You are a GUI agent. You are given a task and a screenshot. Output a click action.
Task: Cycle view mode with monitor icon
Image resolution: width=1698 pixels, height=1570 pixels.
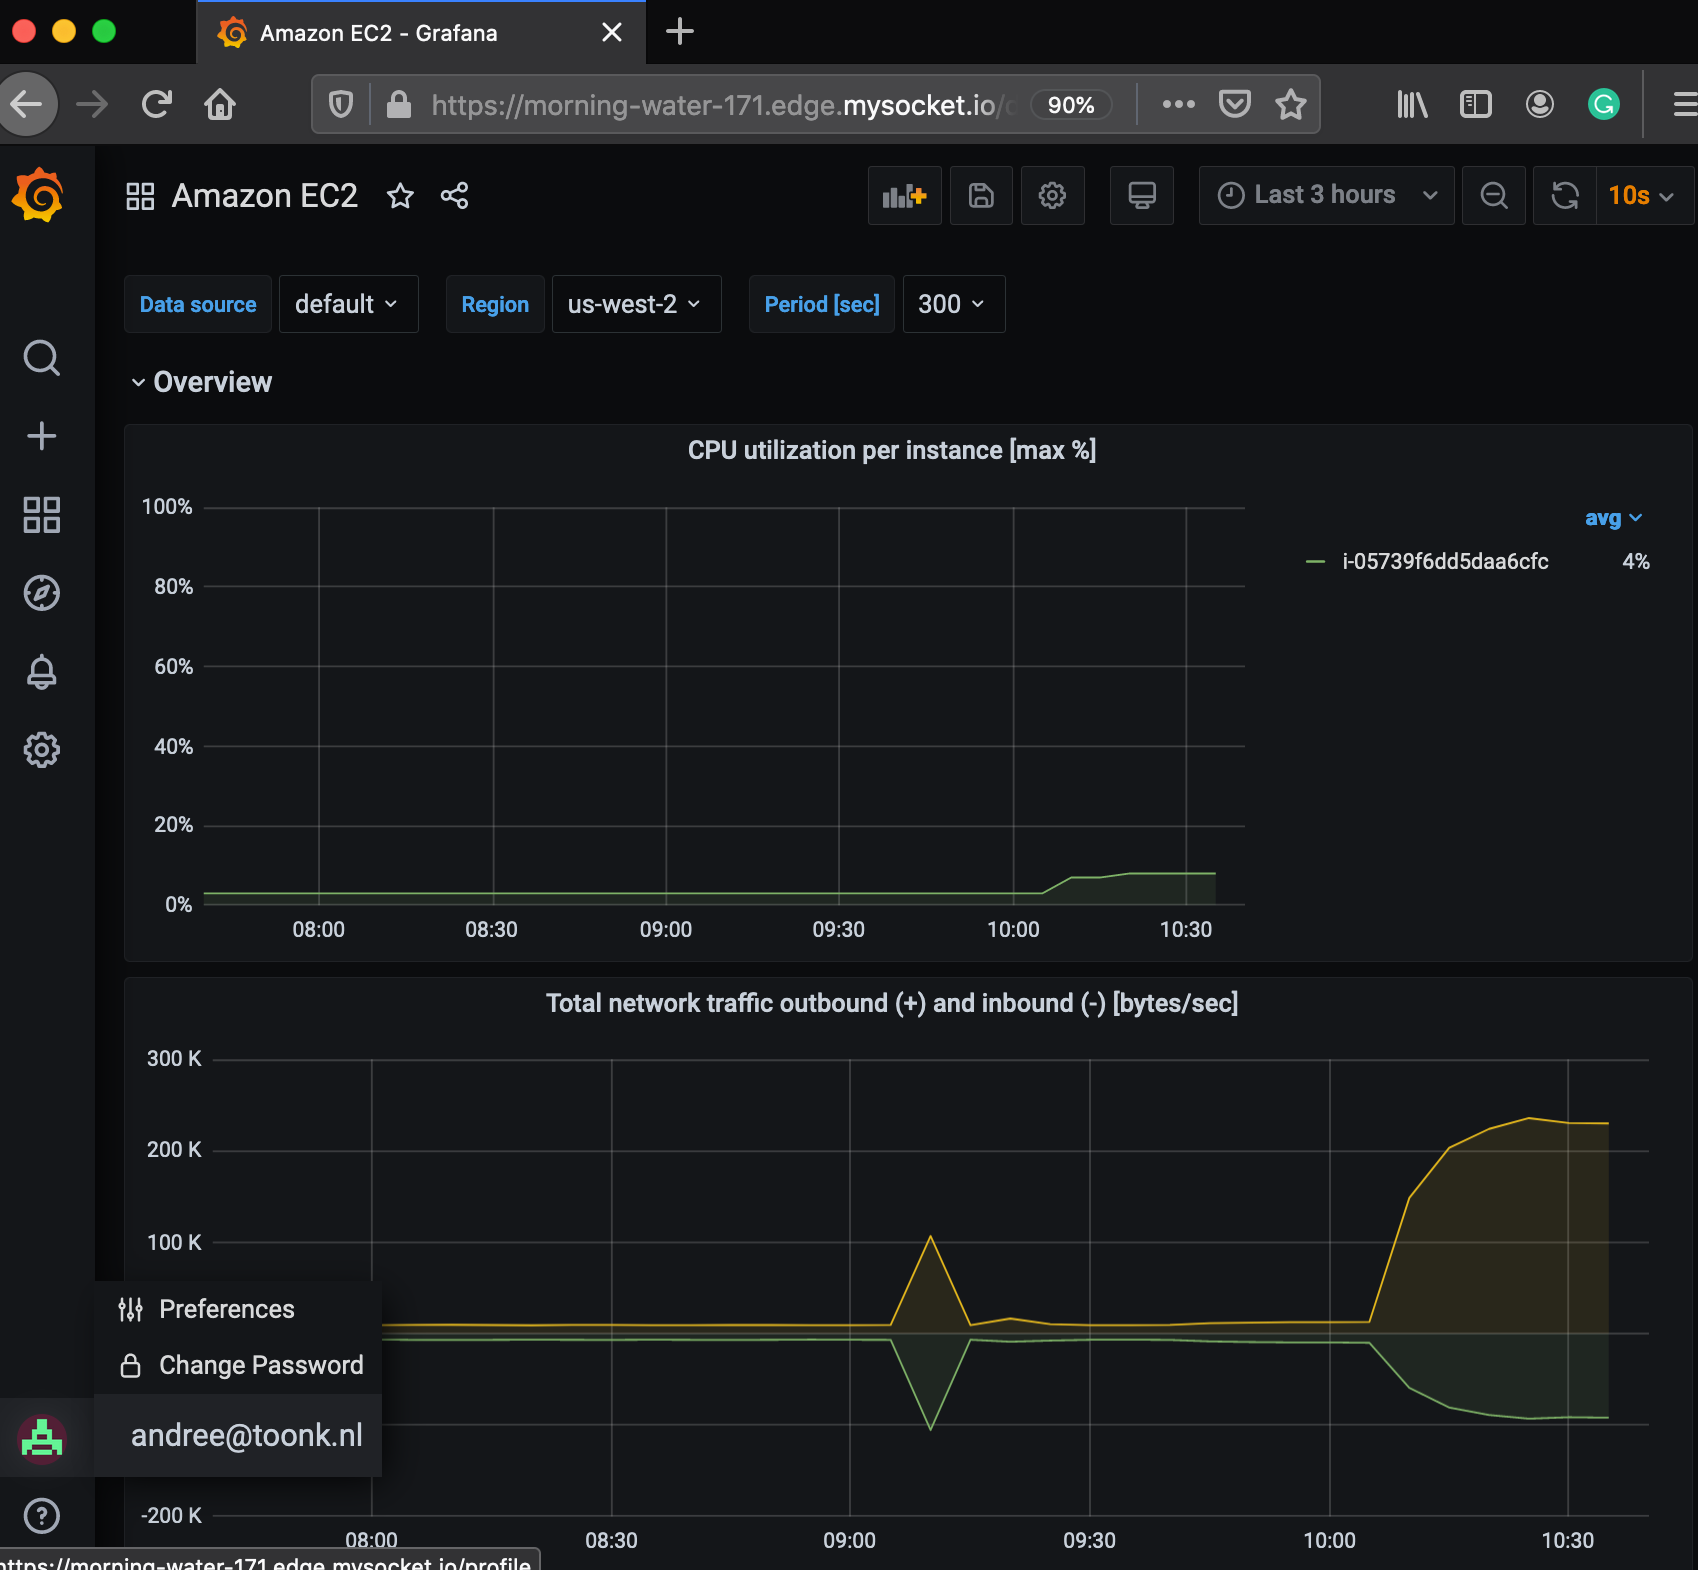coord(1141,195)
